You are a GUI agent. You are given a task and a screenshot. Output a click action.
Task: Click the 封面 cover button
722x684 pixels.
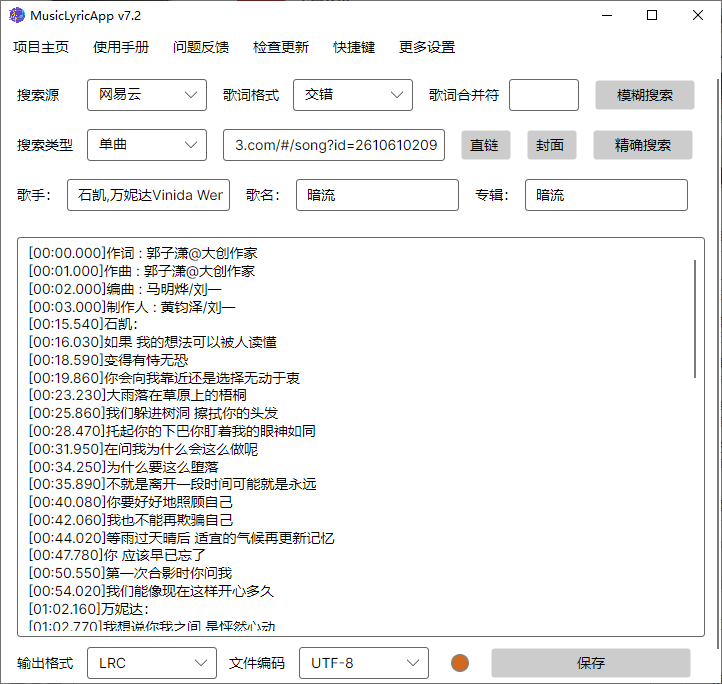point(551,145)
